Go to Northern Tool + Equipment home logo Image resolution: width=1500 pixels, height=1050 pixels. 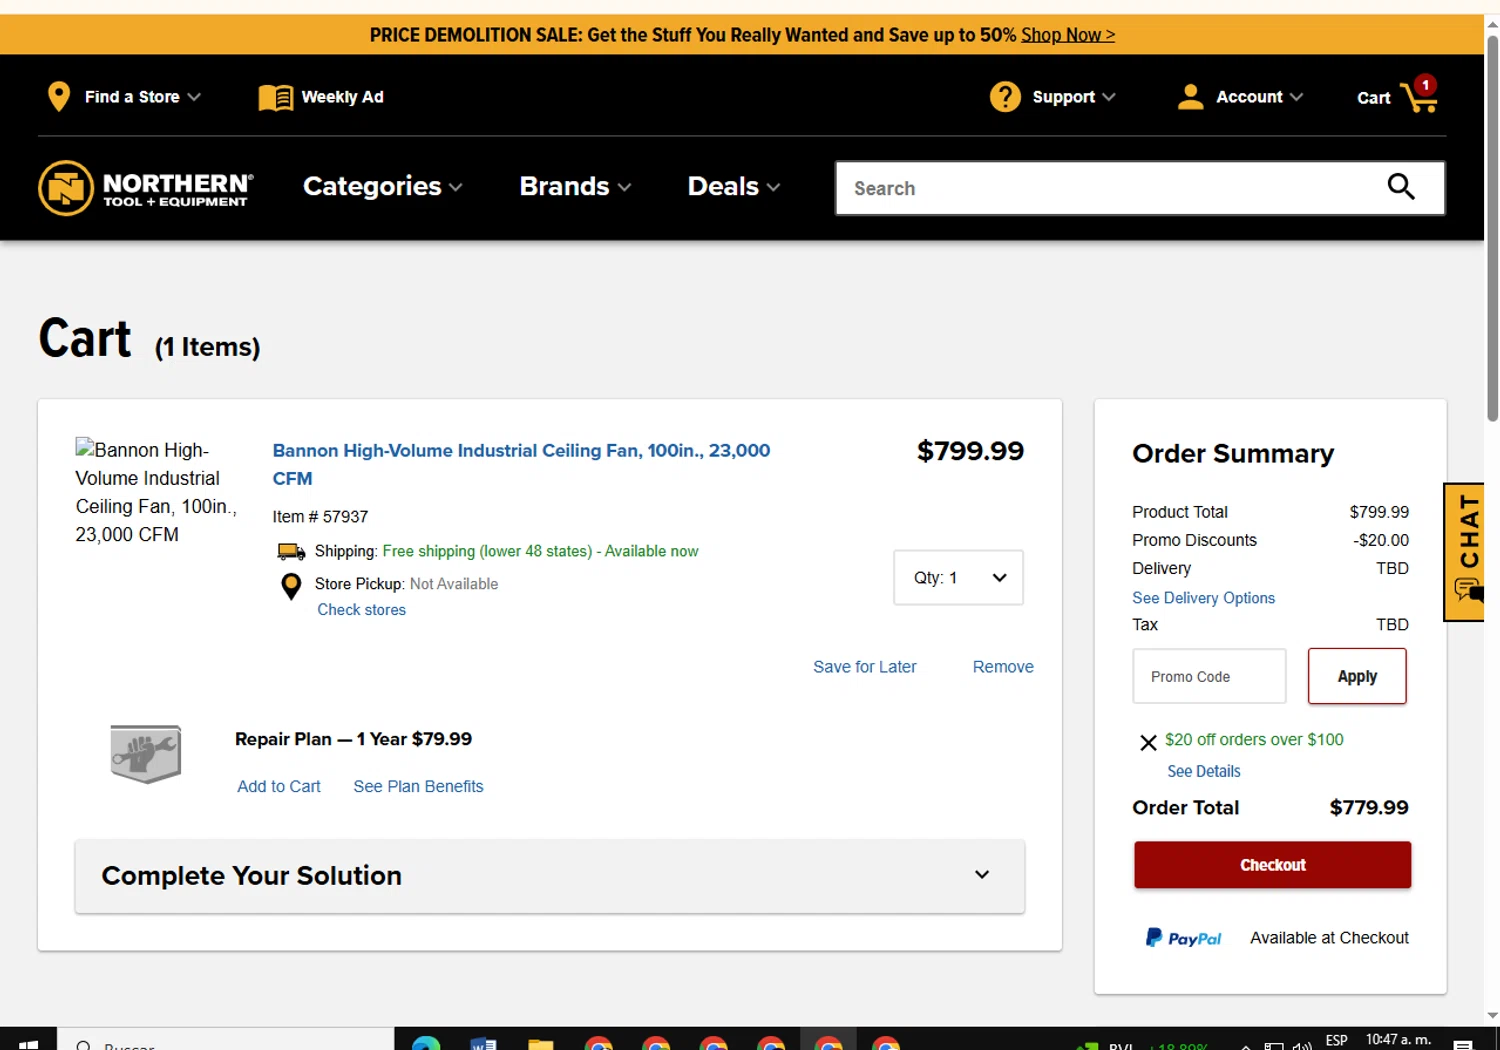146,187
